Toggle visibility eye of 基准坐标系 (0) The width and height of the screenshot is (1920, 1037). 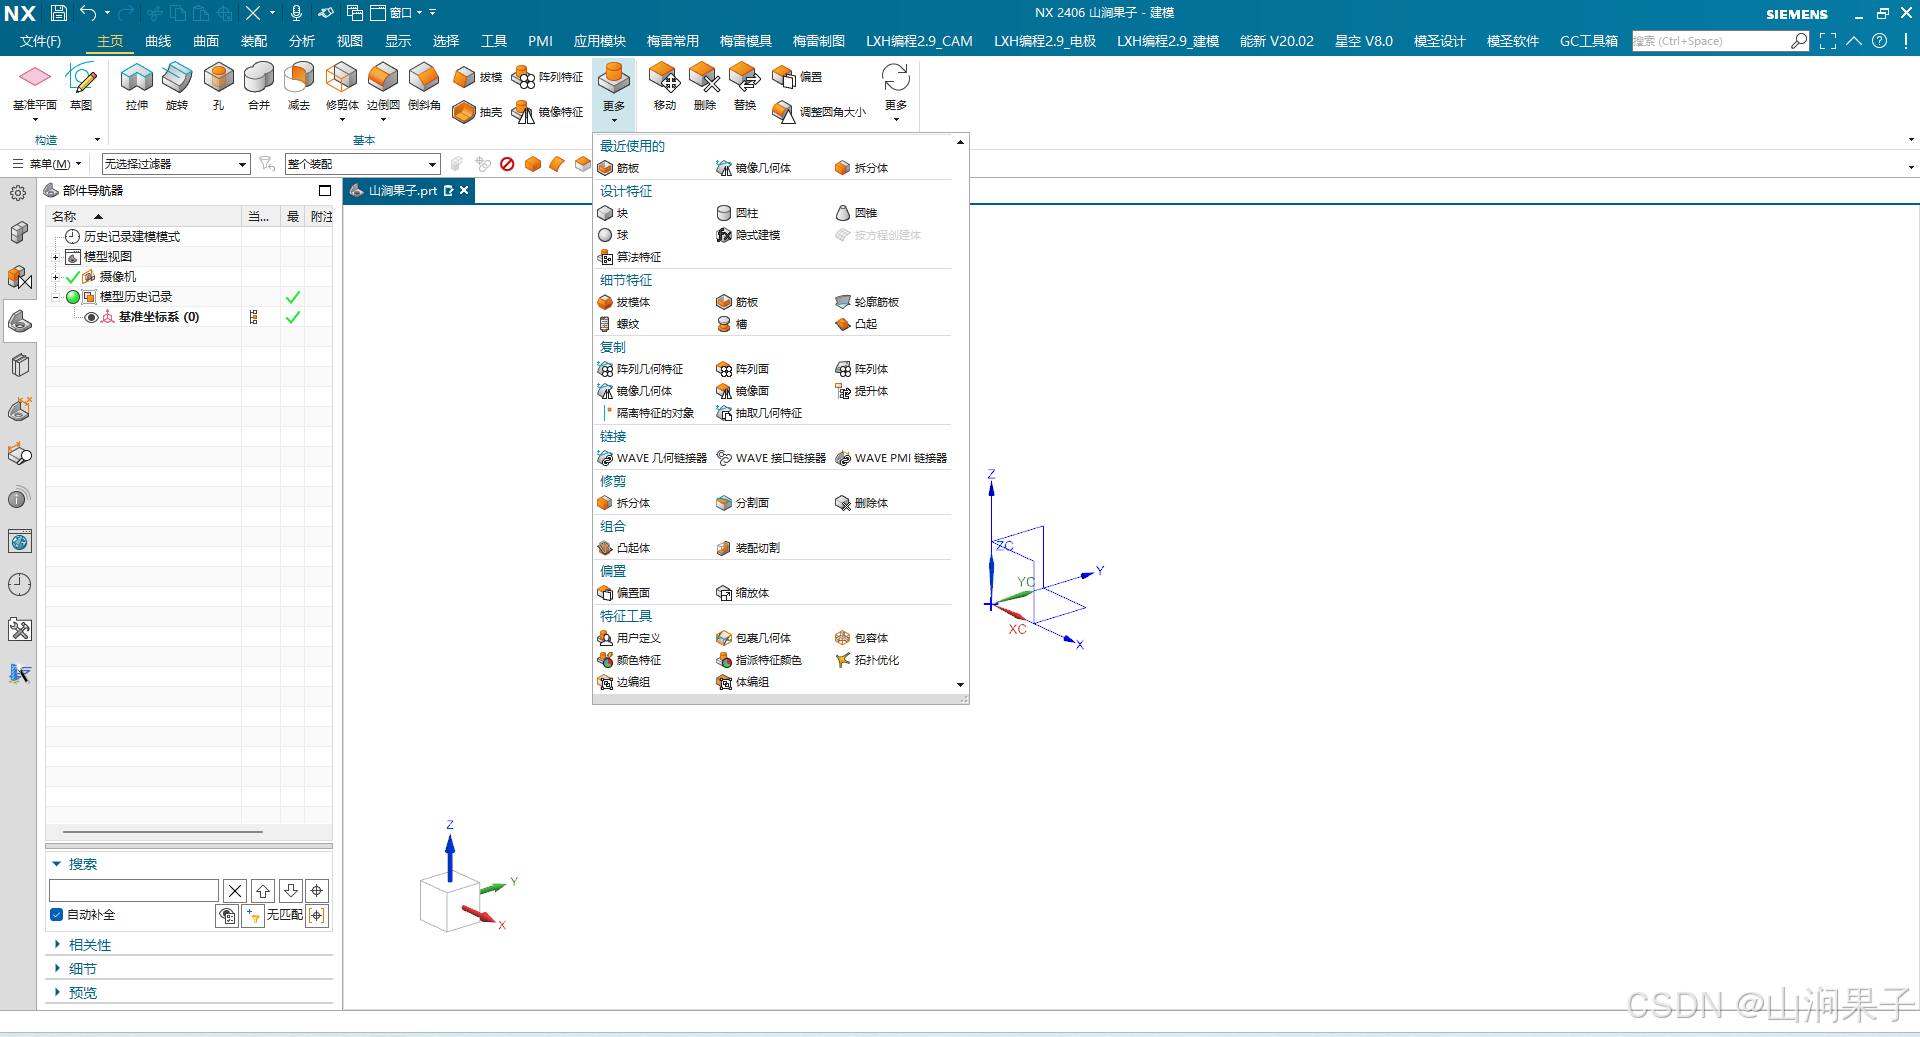point(91,317)
